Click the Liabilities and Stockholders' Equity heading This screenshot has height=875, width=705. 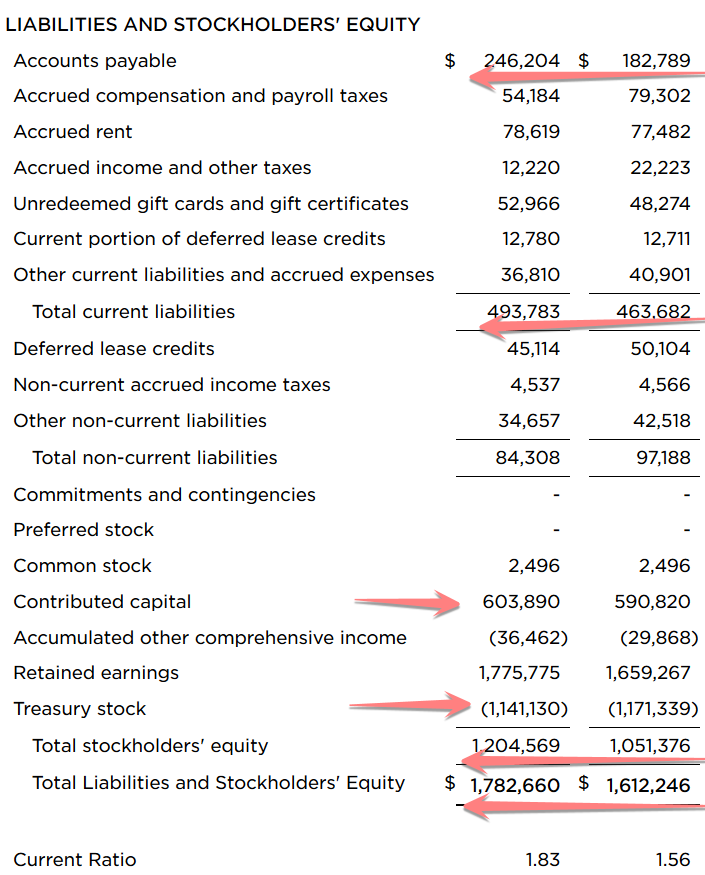pyautogui.click(x=213, y=25)
